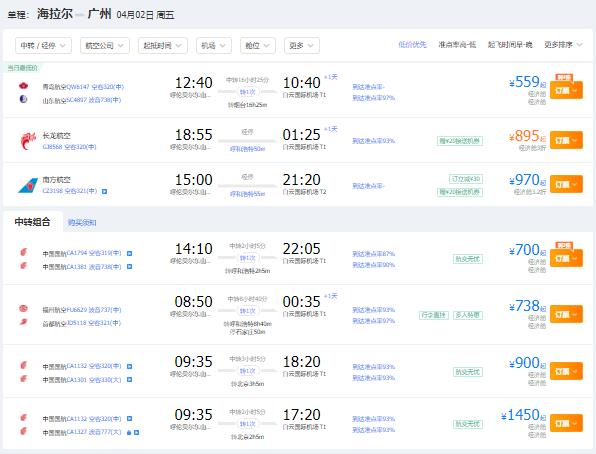Click the 福州航空 logo beside FU6629

[x=24, y=308]
